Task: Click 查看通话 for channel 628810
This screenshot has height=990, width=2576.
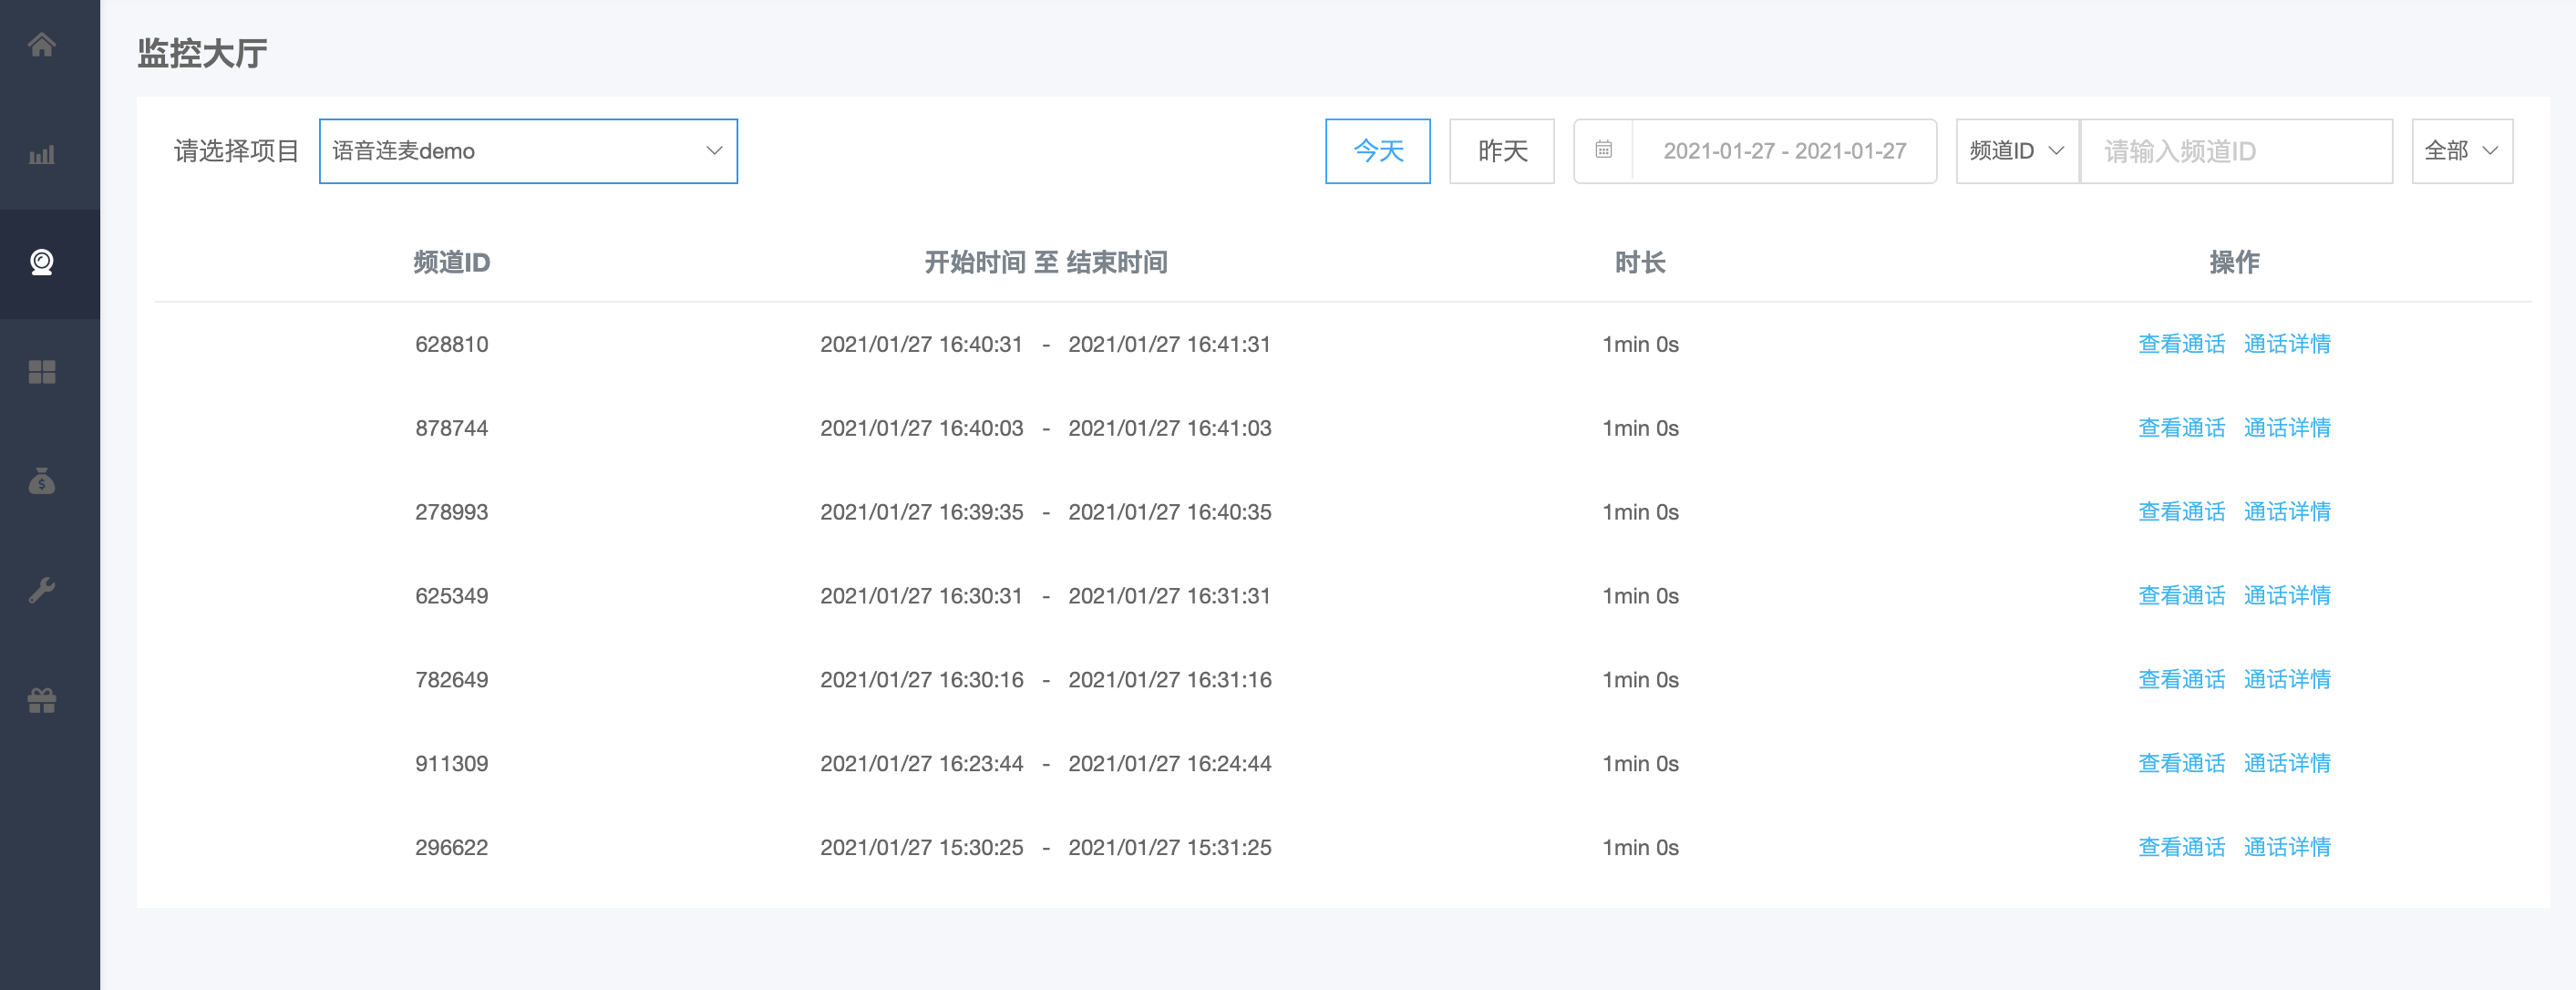Action: [x=2181, y=344]
